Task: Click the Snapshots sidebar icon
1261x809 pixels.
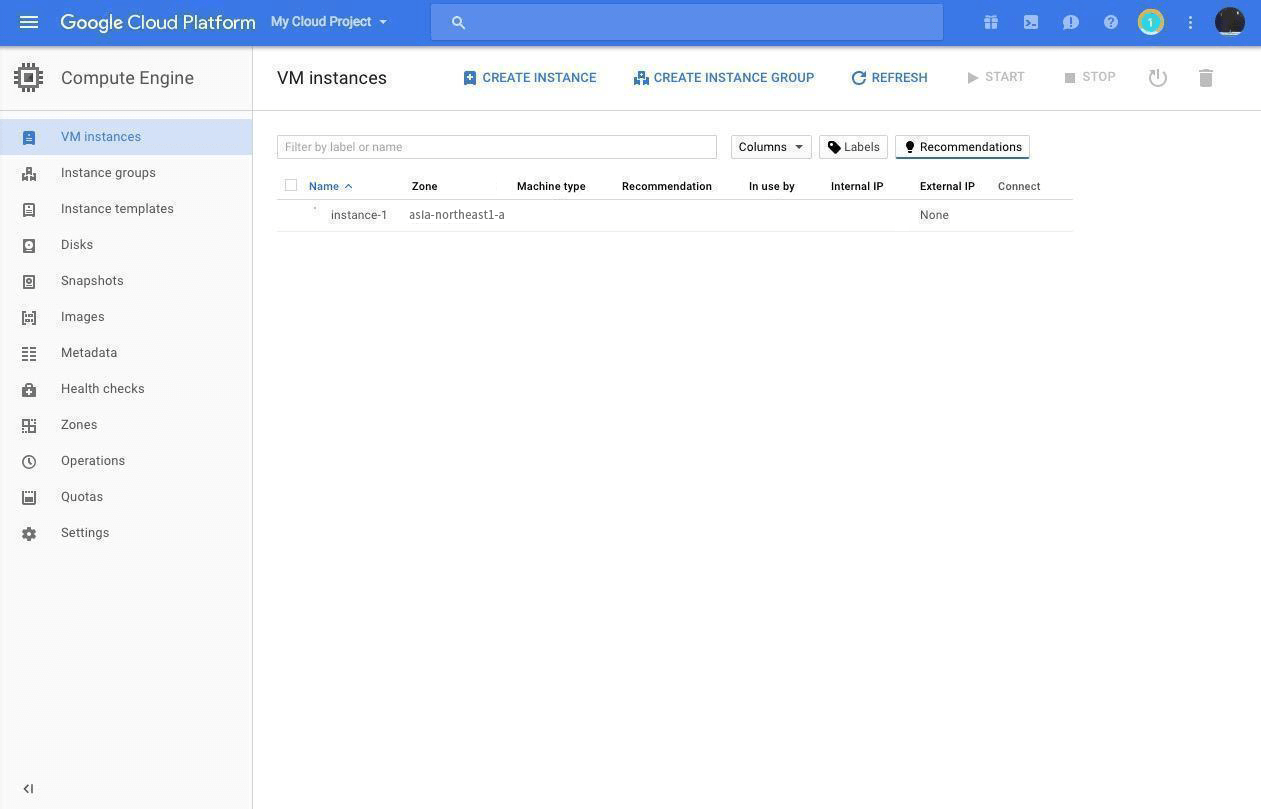Action: [x=29, y=282]
